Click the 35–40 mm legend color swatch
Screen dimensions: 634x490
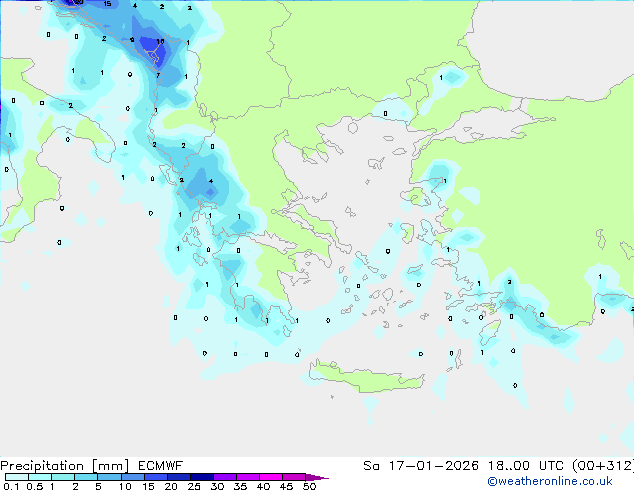[x=248, y=477]
